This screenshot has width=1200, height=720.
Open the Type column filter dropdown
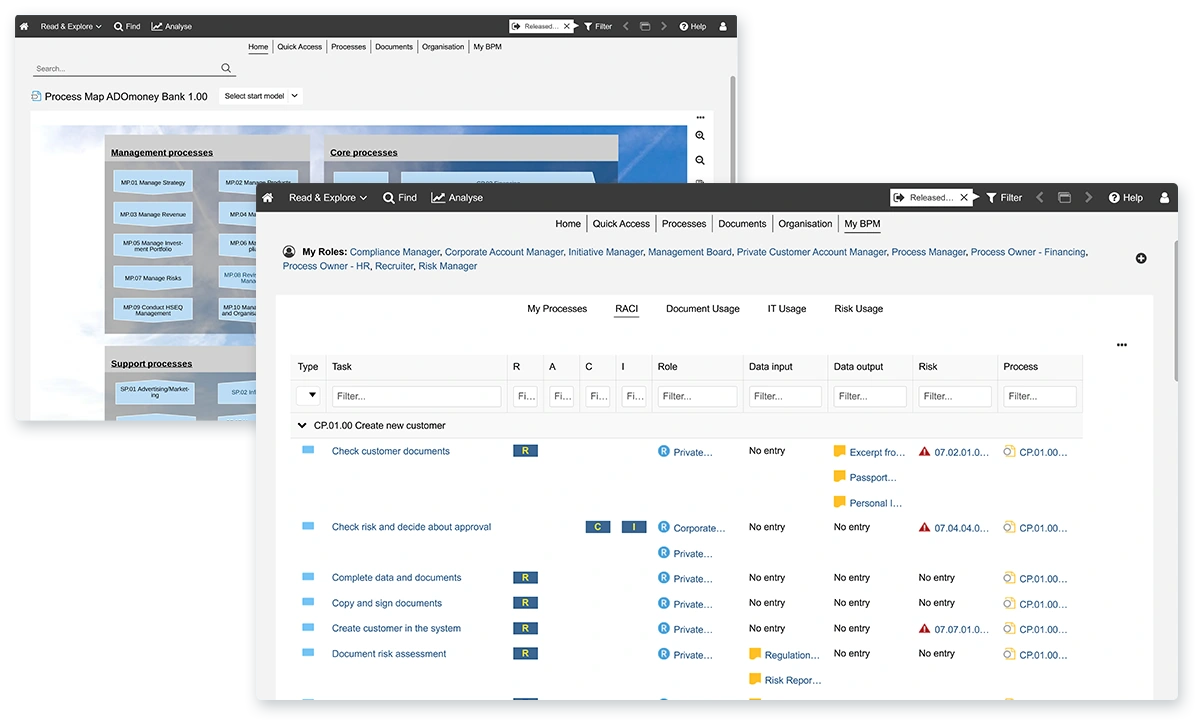point(309,396)
